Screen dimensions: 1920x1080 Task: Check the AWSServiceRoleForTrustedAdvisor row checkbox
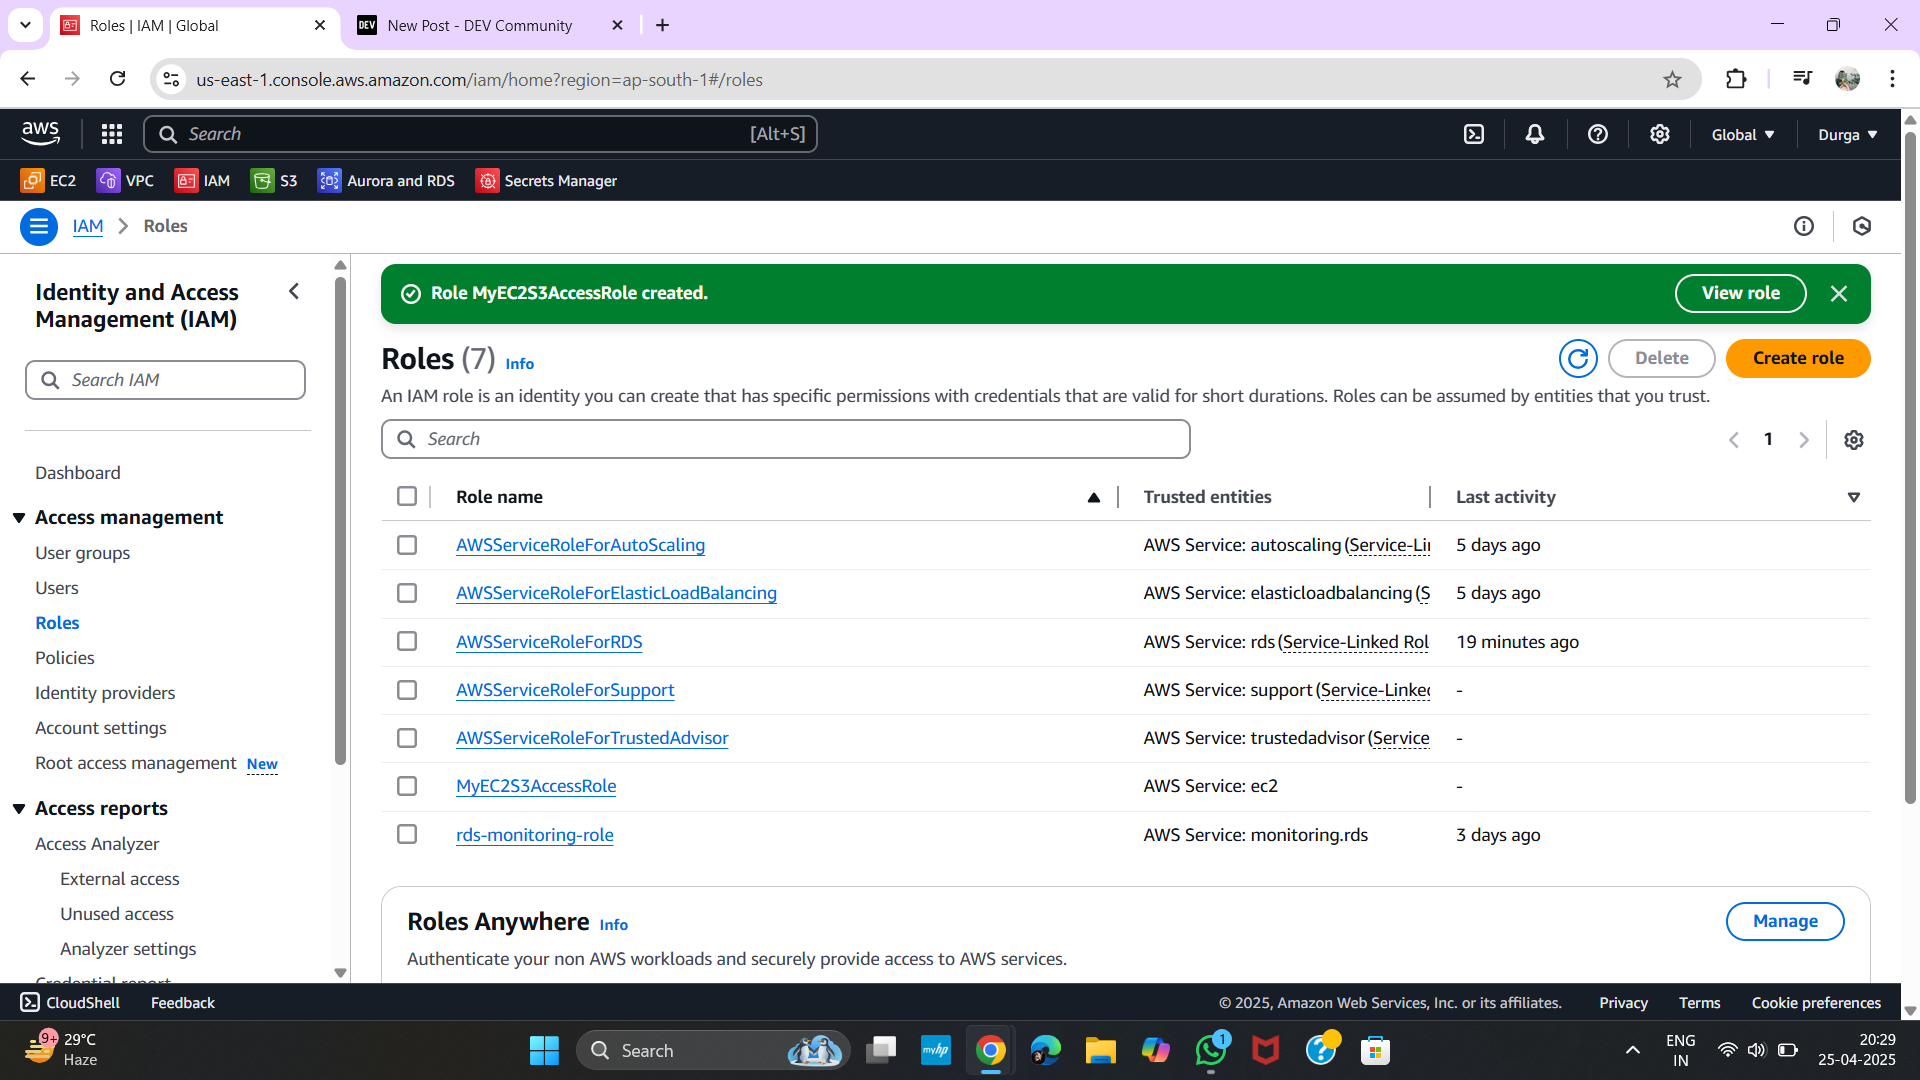click(x=407, y=738)
